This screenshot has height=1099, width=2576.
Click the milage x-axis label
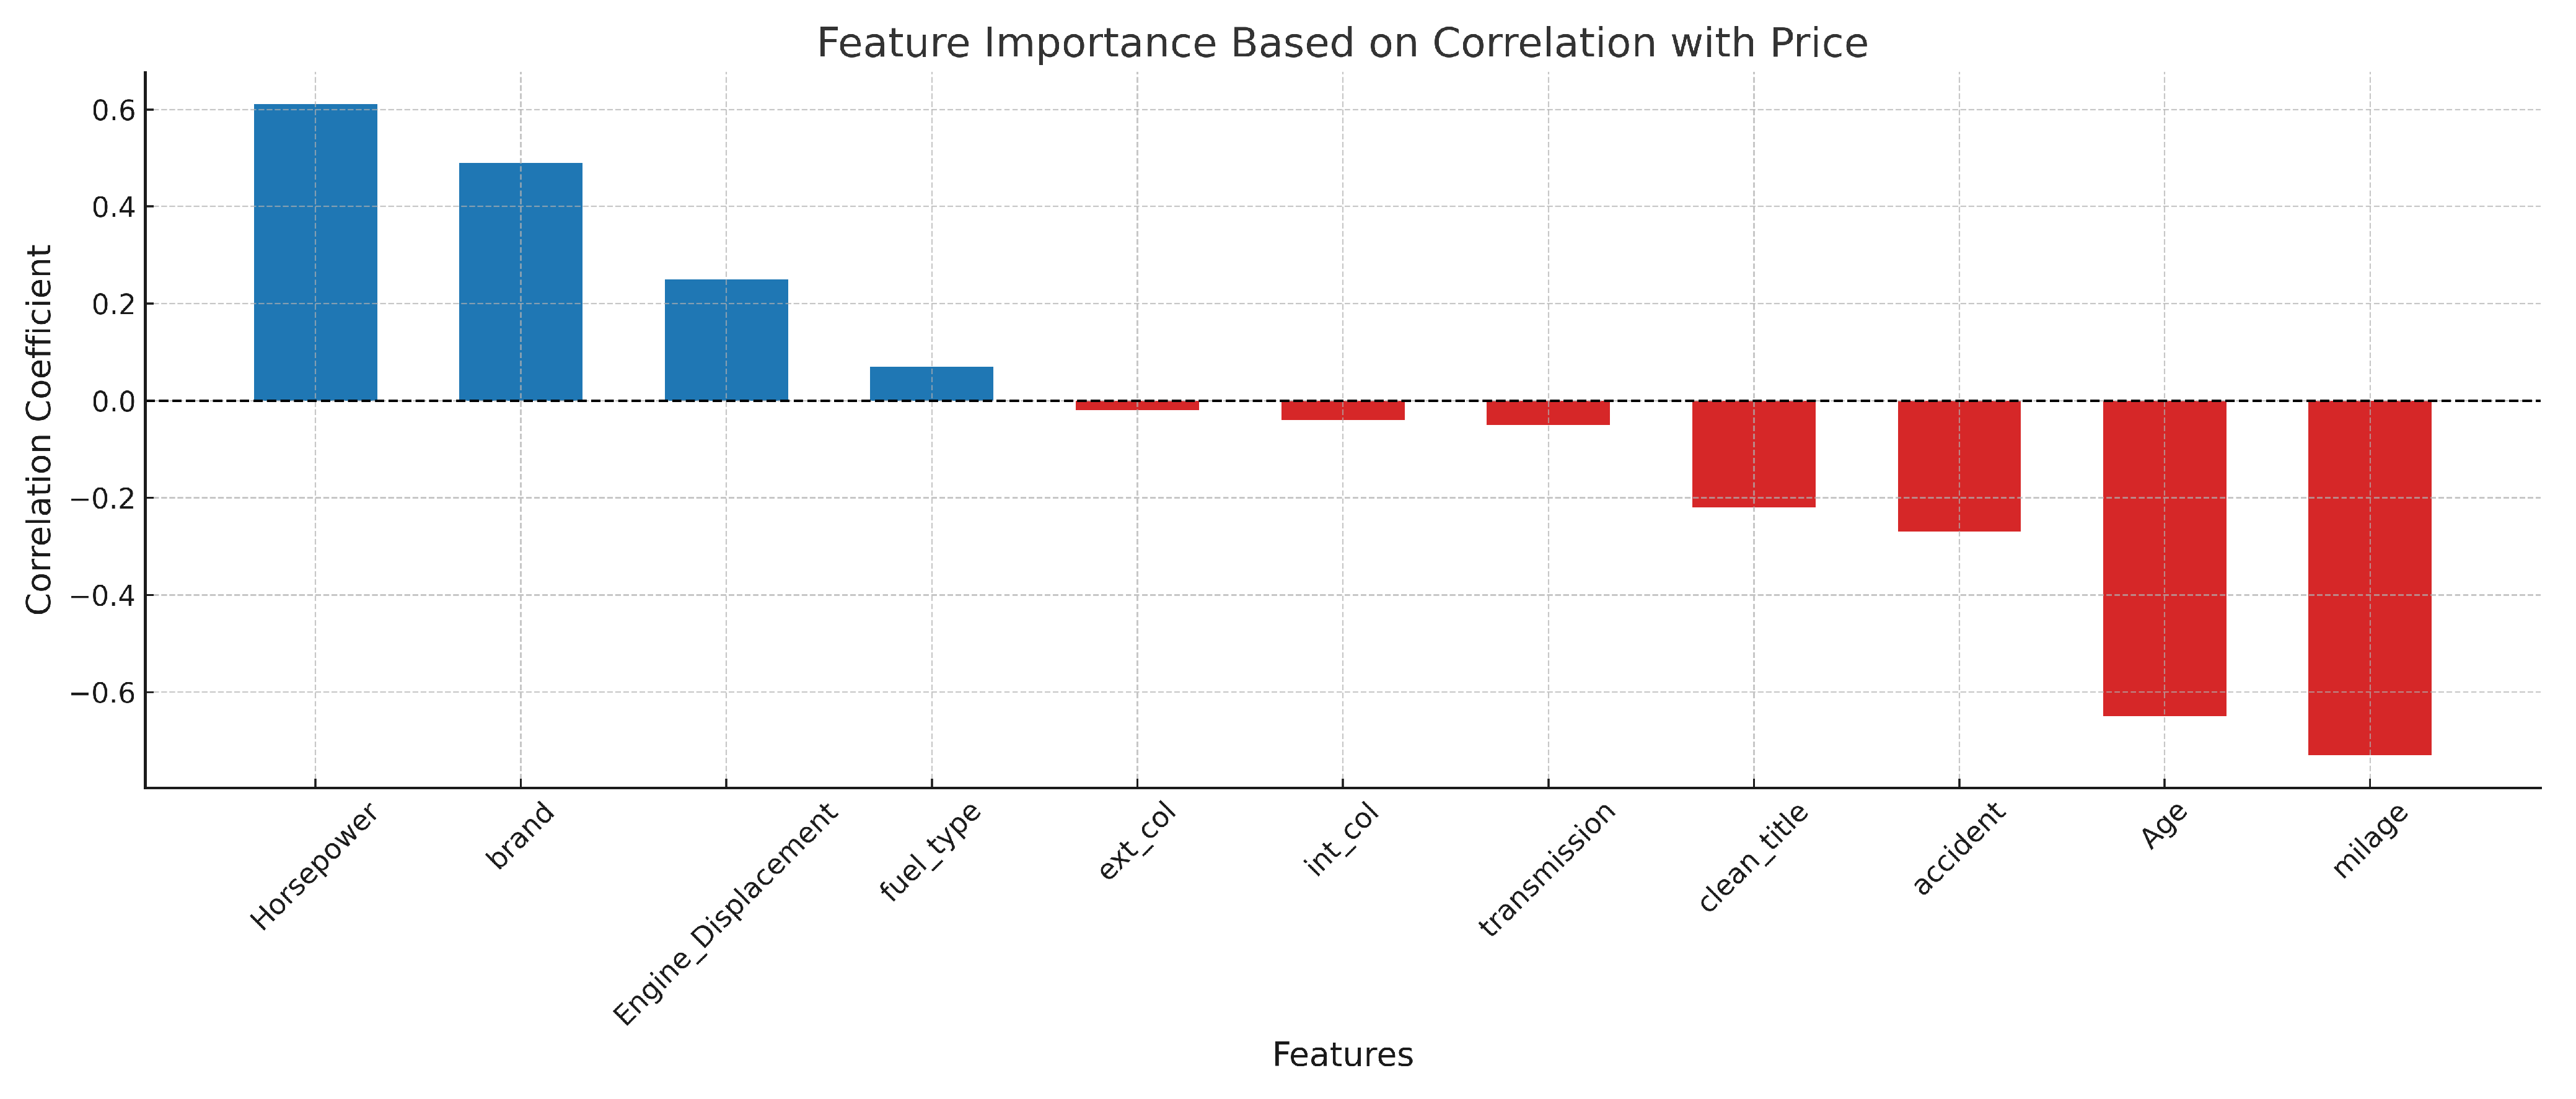(2369, 841)
